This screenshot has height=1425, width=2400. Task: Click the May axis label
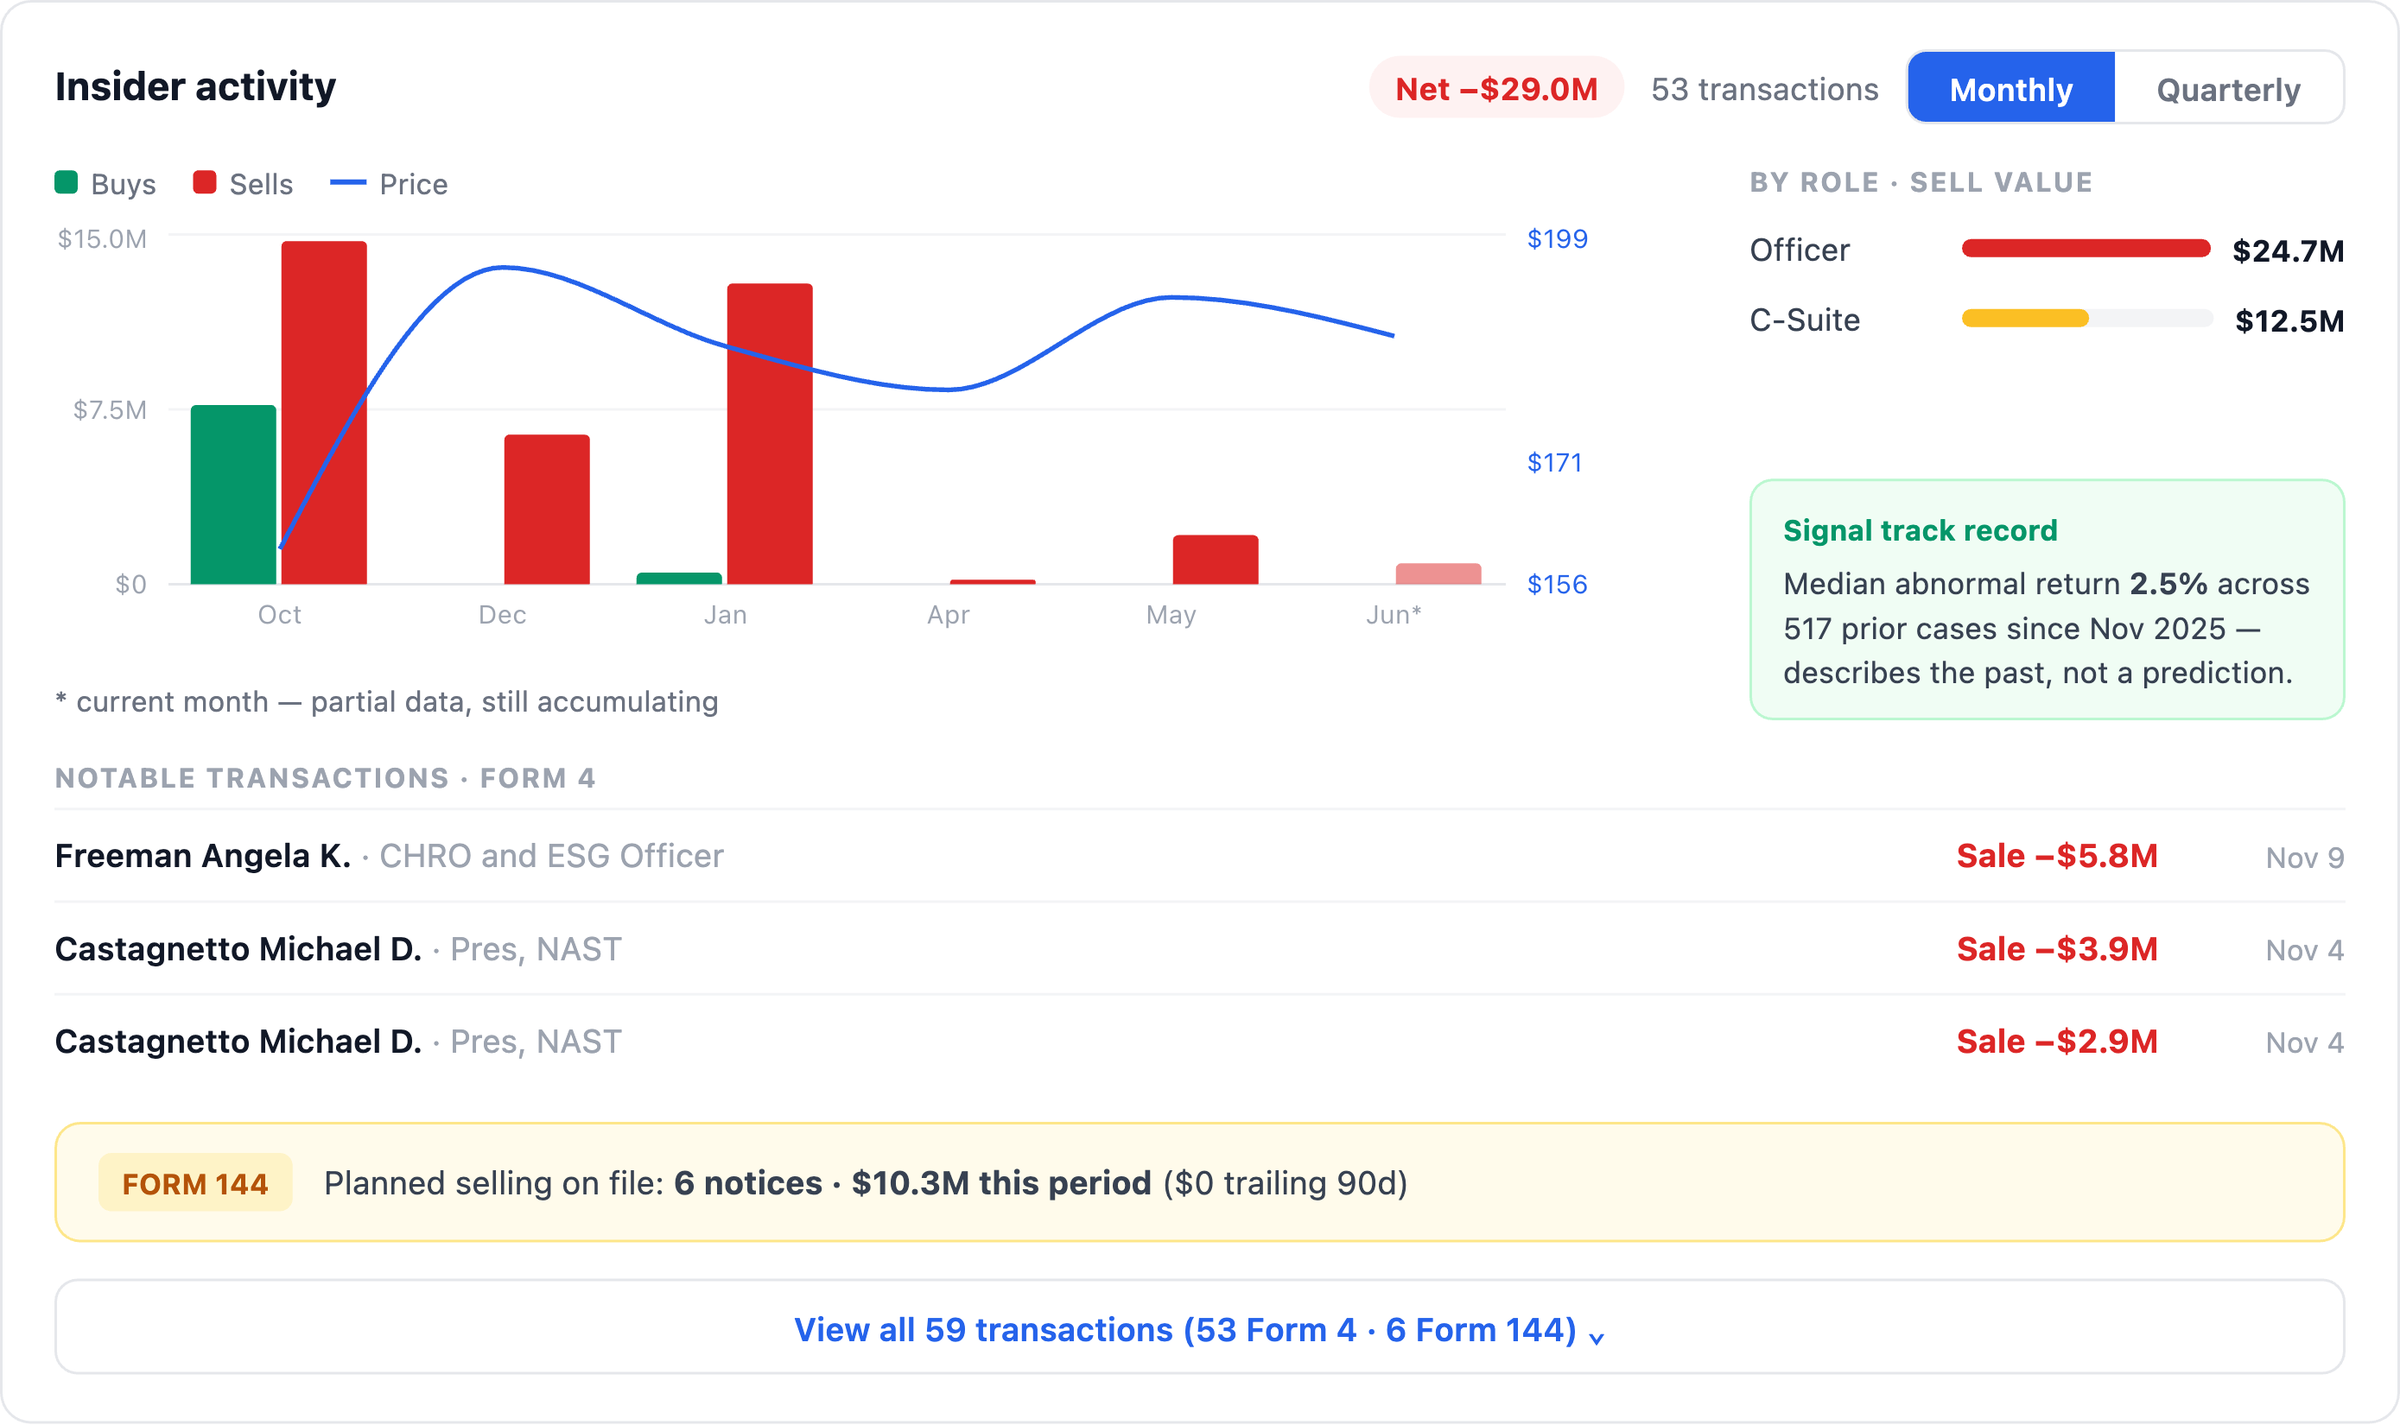point(1171,614)
